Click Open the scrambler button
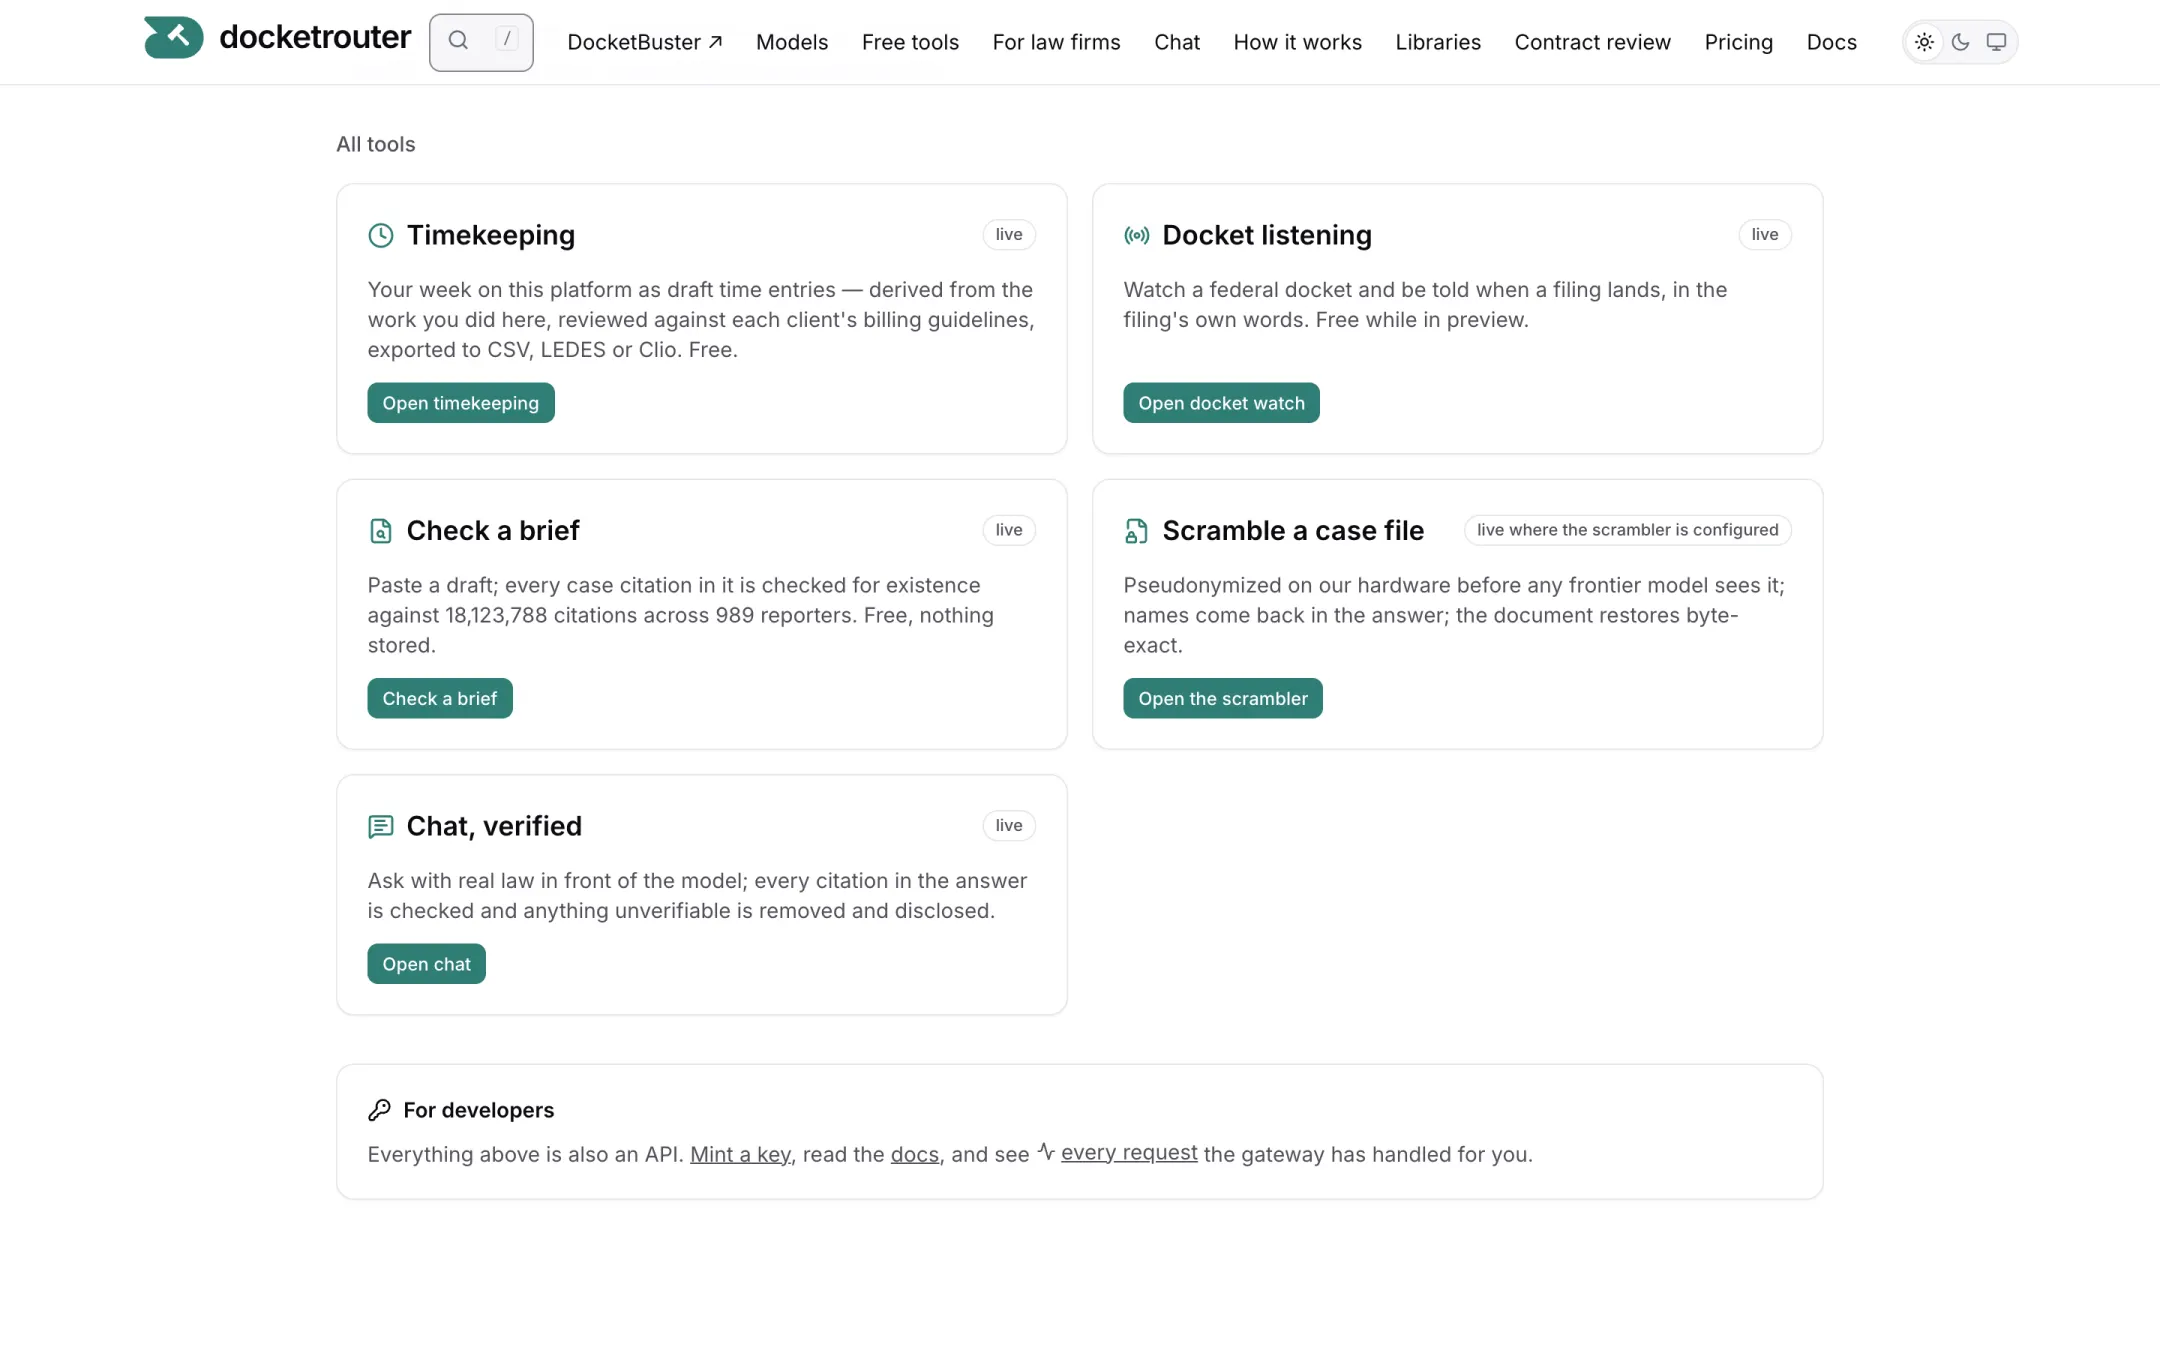 point(1223,698)
